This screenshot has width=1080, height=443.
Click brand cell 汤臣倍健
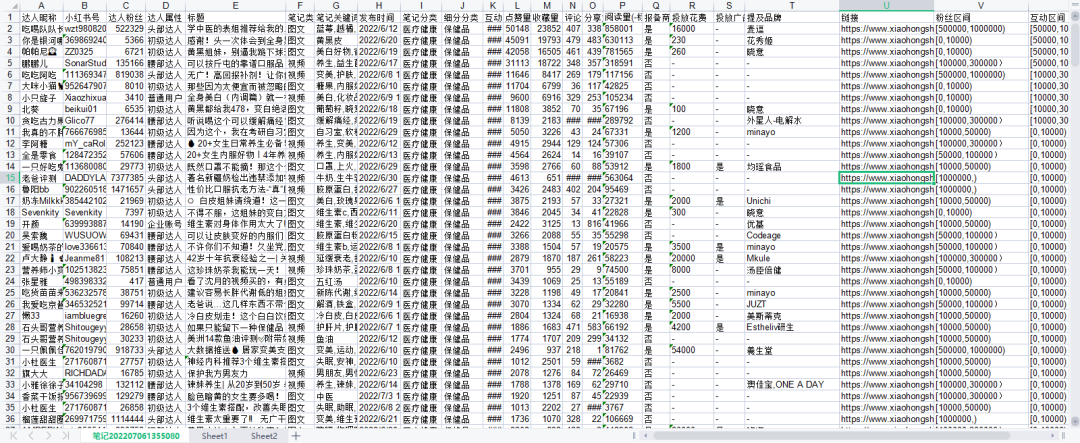(x=791, y=269)
